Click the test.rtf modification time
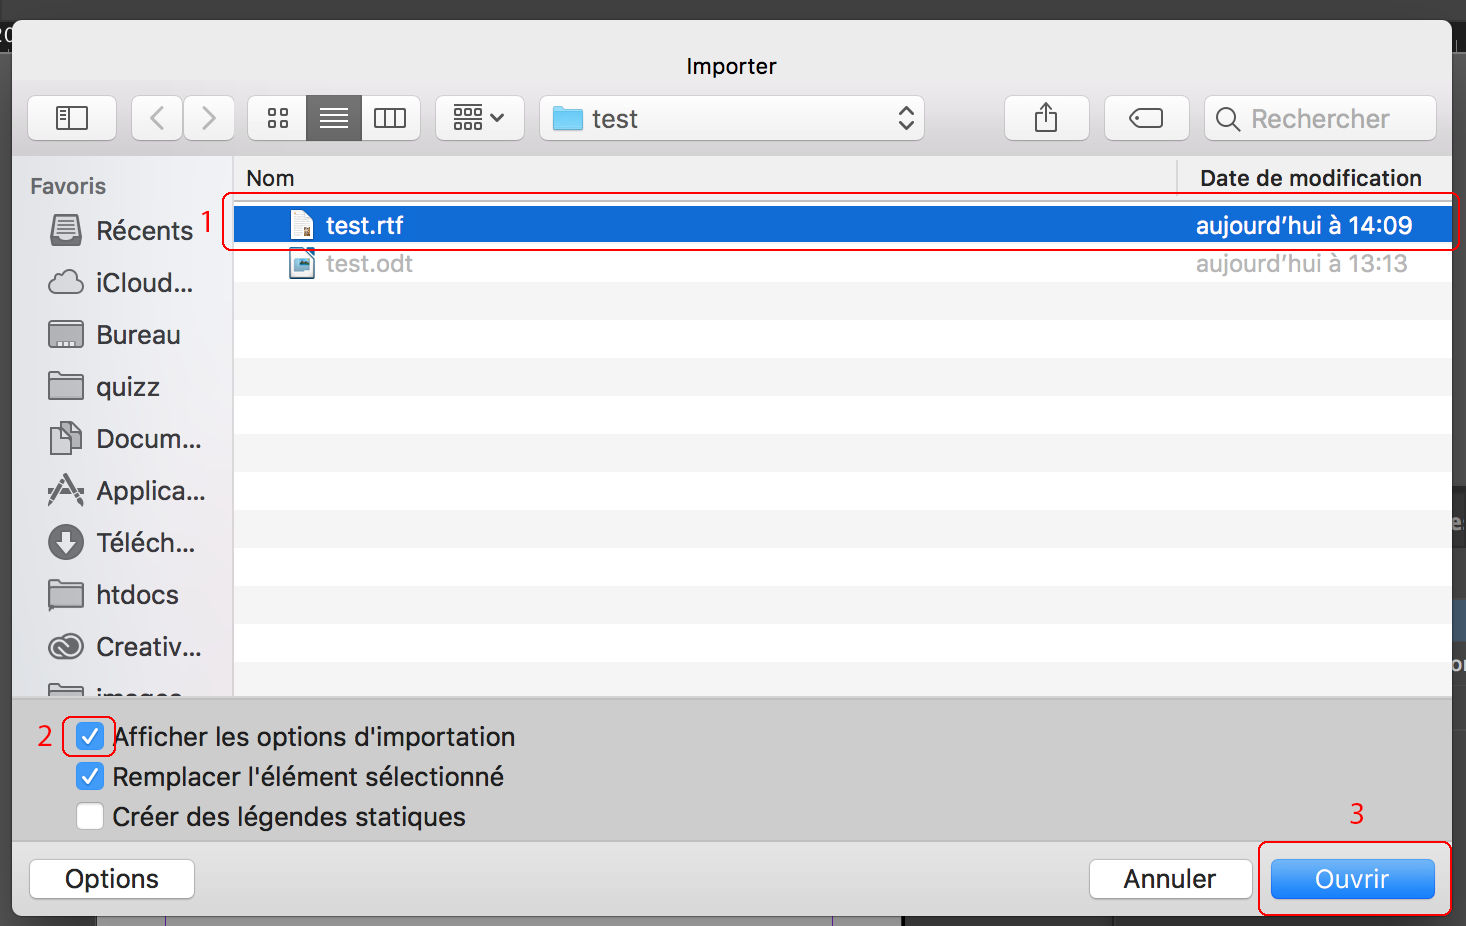This screenshot has width=1466, height=926. pos(1304,225)
